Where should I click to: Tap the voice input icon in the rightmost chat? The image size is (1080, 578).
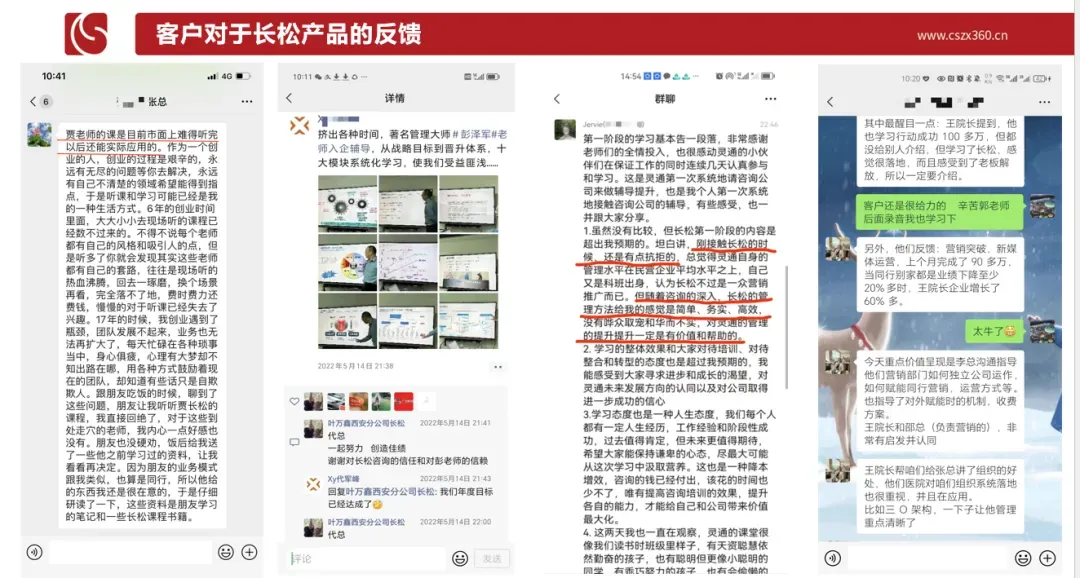click(x=832, y=557)
